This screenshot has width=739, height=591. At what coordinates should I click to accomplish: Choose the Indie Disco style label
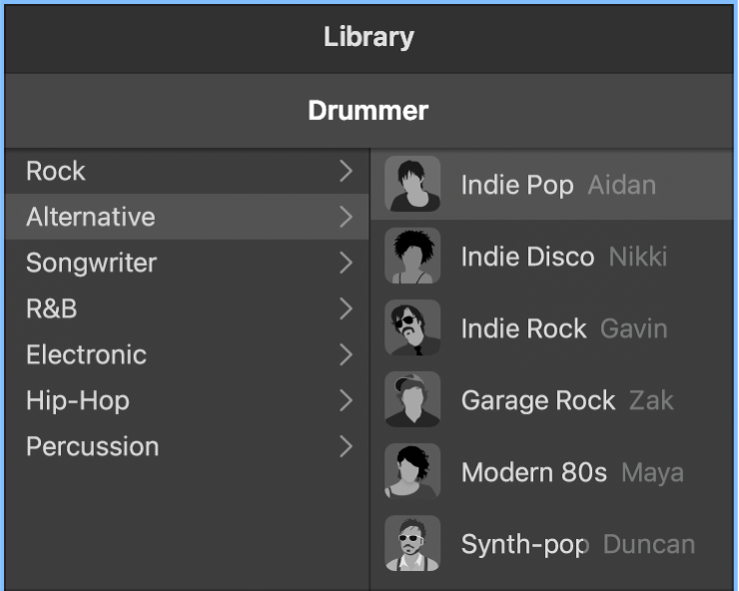coord(527,257)
